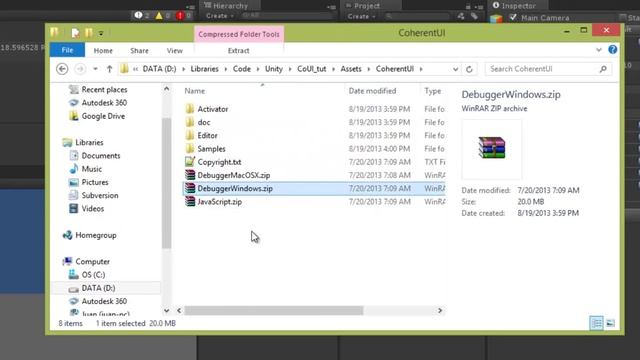Expand breadcrumb arrow after CoherentUI
The height and width of the screenshot is (360, 640).
click(421, 69)
